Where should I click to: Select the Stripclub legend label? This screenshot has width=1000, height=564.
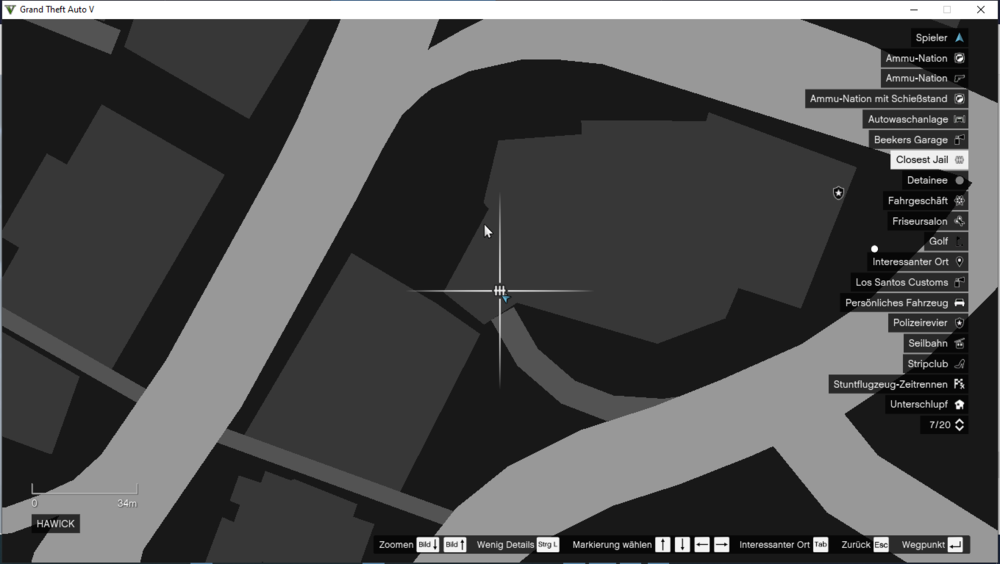(x=928, y=364)
